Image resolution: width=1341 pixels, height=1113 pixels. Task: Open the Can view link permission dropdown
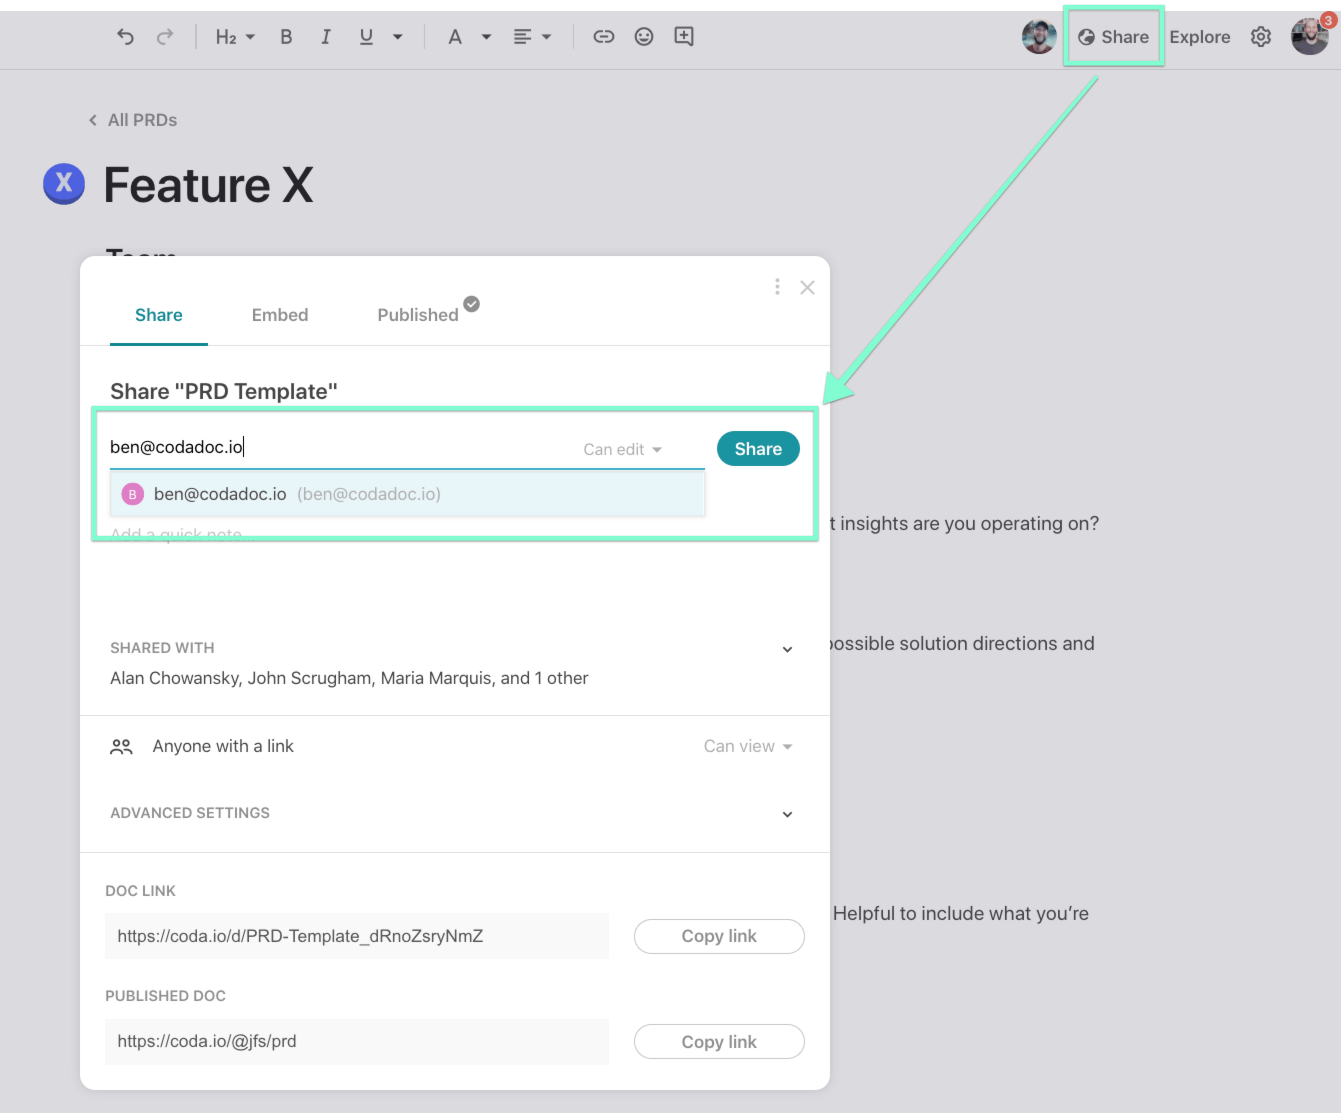click(x=748, y=747)
